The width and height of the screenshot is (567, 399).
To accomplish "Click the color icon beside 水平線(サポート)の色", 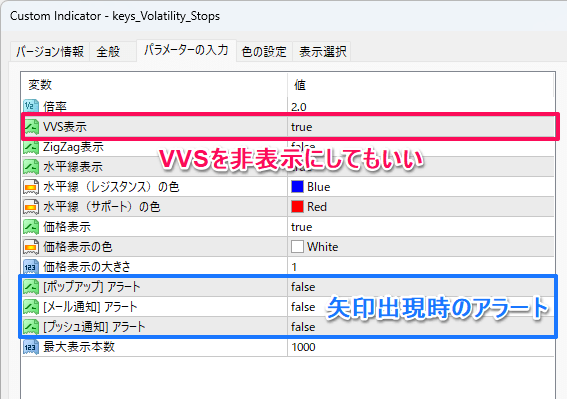I will pyautogui.click(x=31, y=207).
